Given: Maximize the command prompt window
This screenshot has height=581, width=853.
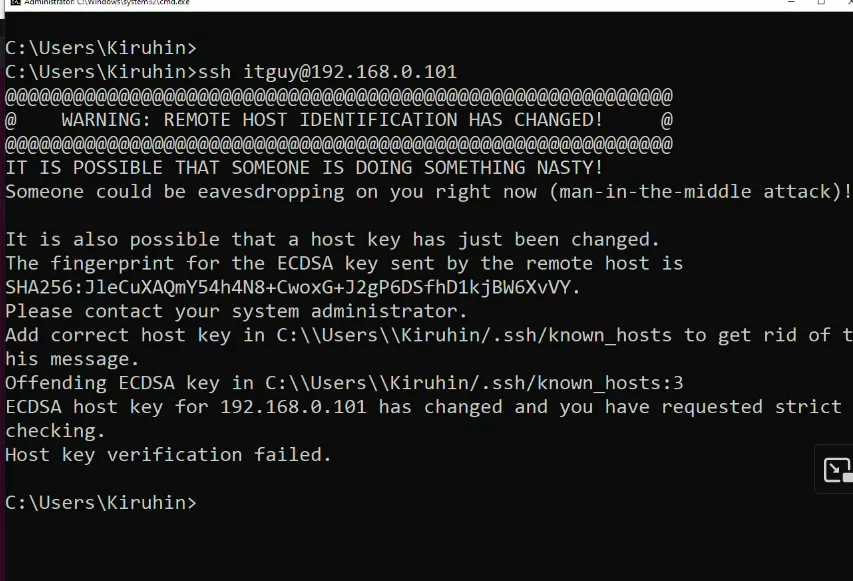Looking at the screenshot, I should click(821, 3).
